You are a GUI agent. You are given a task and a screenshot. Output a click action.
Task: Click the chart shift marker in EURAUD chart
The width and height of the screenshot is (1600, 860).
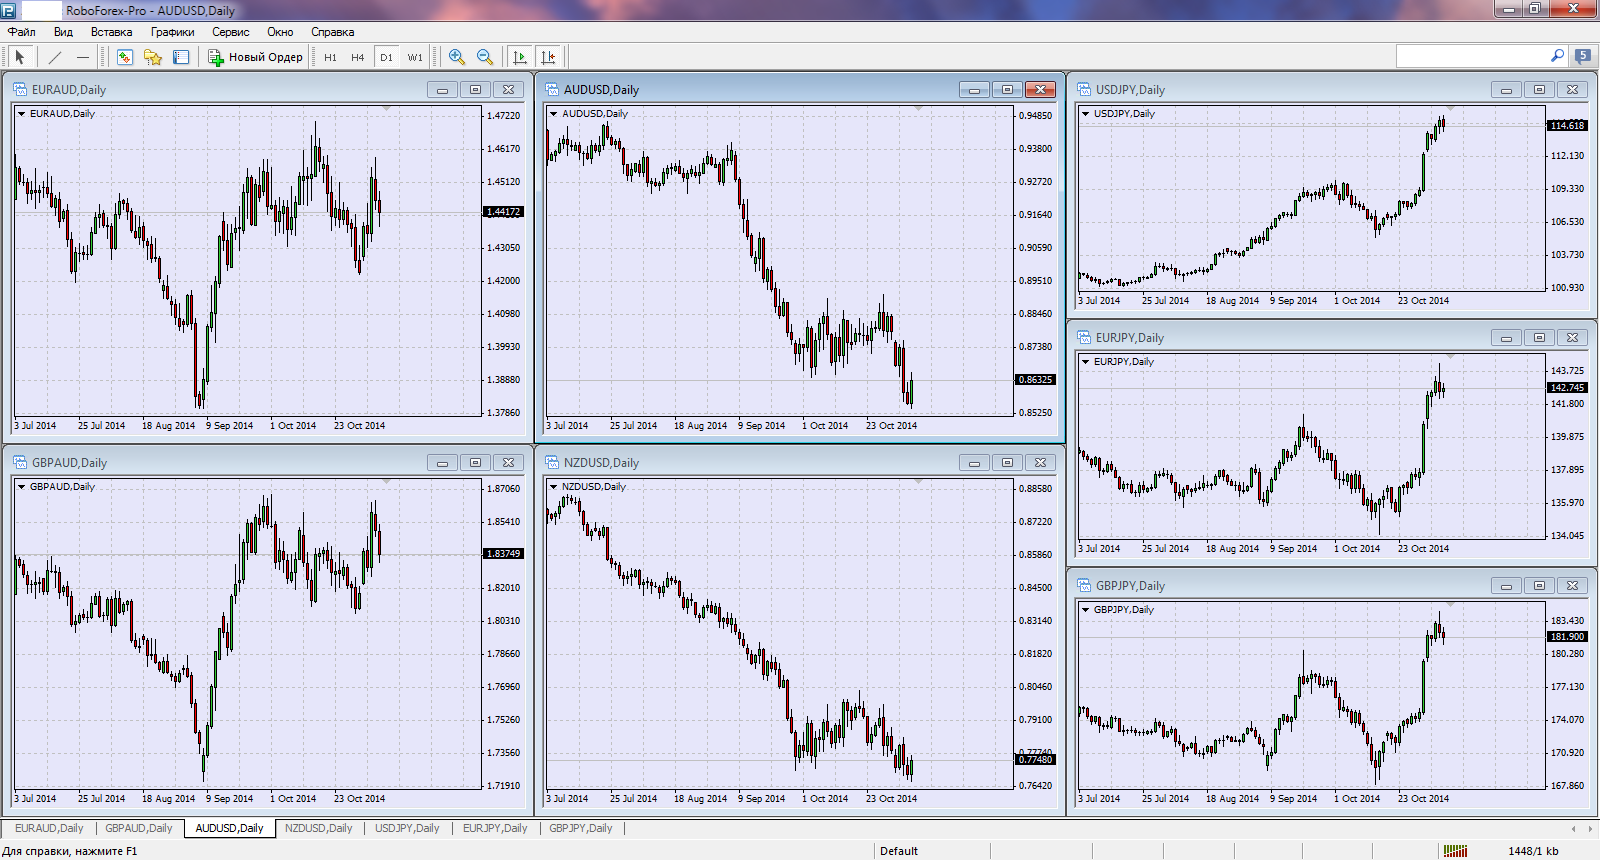click(387, 108)
